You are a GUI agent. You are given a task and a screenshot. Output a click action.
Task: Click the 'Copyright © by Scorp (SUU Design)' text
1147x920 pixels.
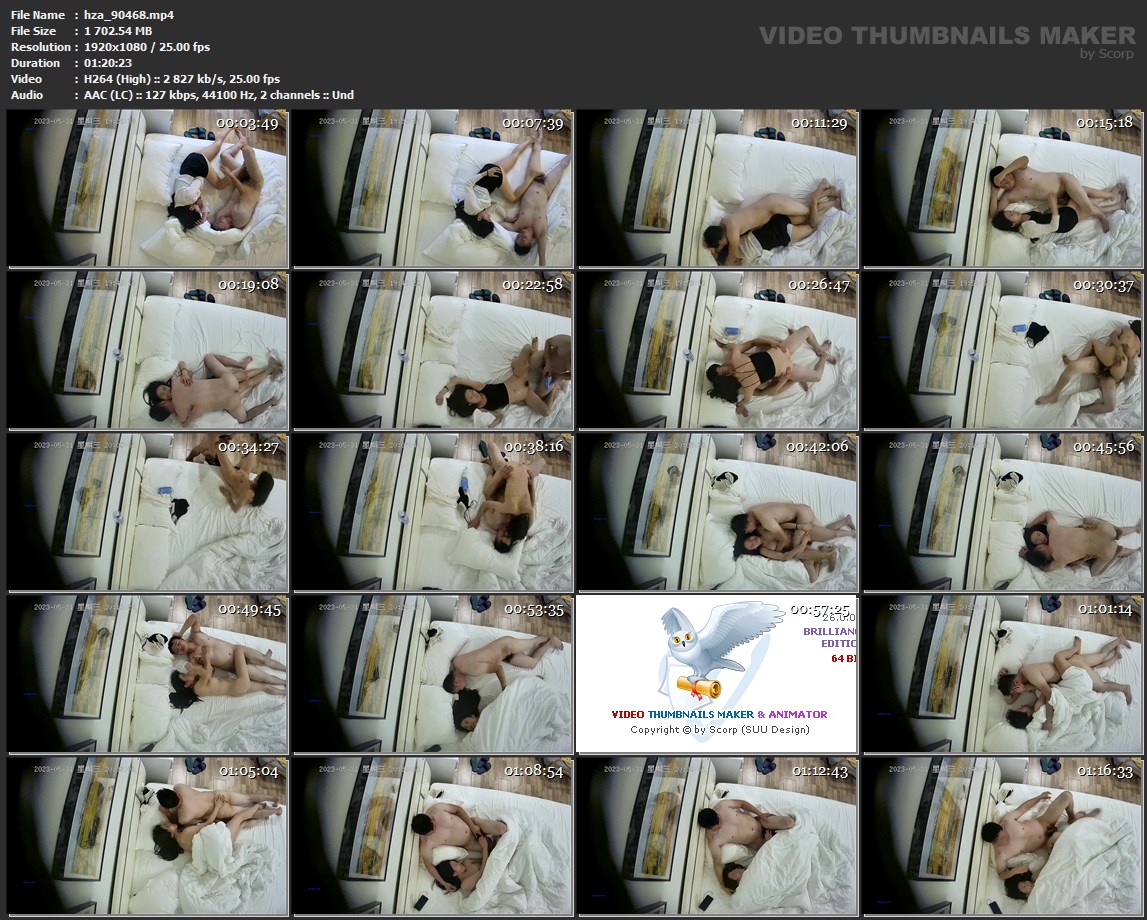pyautogui.click(x=720, y=729)
